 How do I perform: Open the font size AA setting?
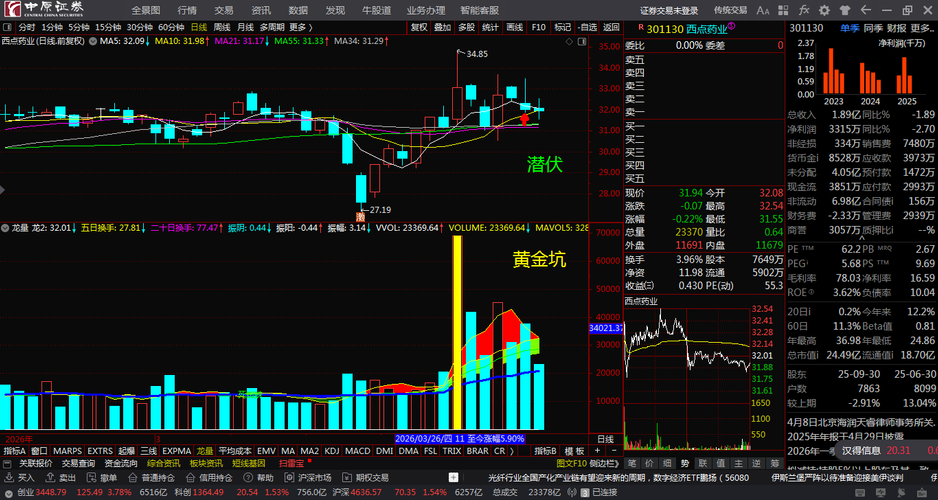(x=763, y=10)
